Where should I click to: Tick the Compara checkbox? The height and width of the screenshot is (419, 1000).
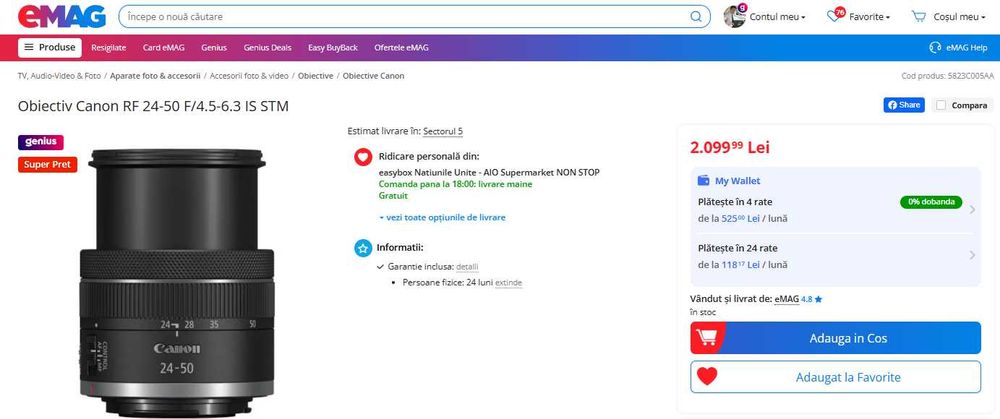click(940, 106)
